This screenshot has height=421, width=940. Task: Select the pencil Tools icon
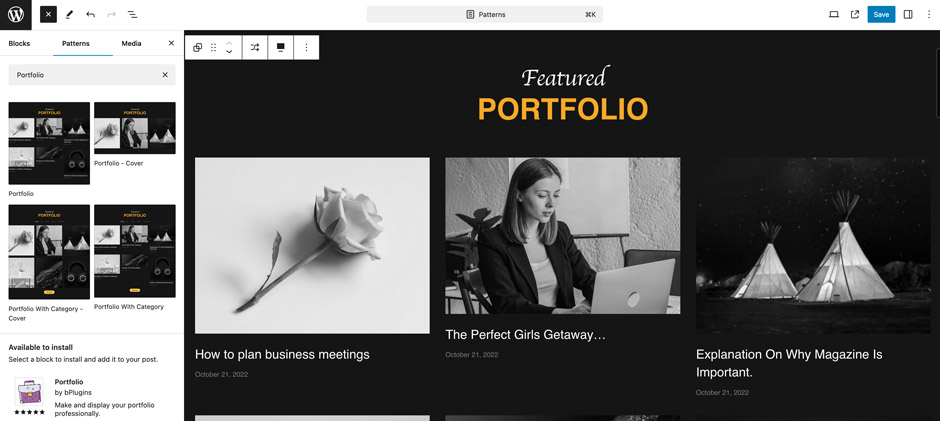point(69,15)
